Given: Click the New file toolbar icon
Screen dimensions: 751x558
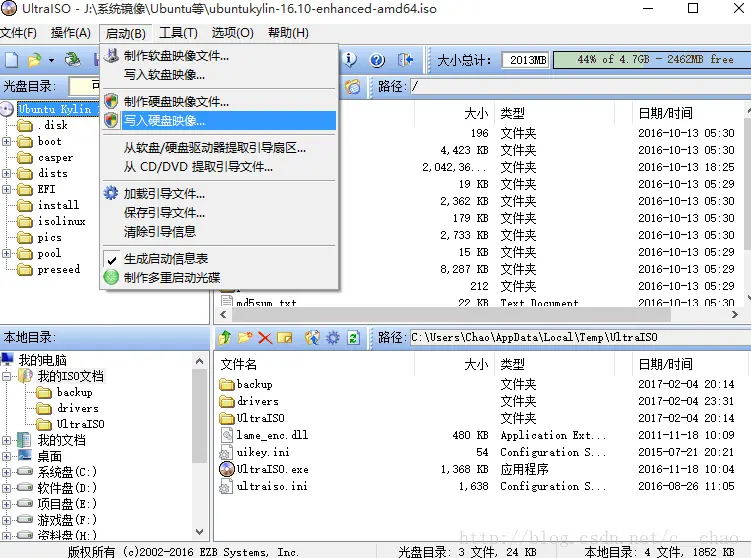Looking at the screenshot, I should point(12,60).
